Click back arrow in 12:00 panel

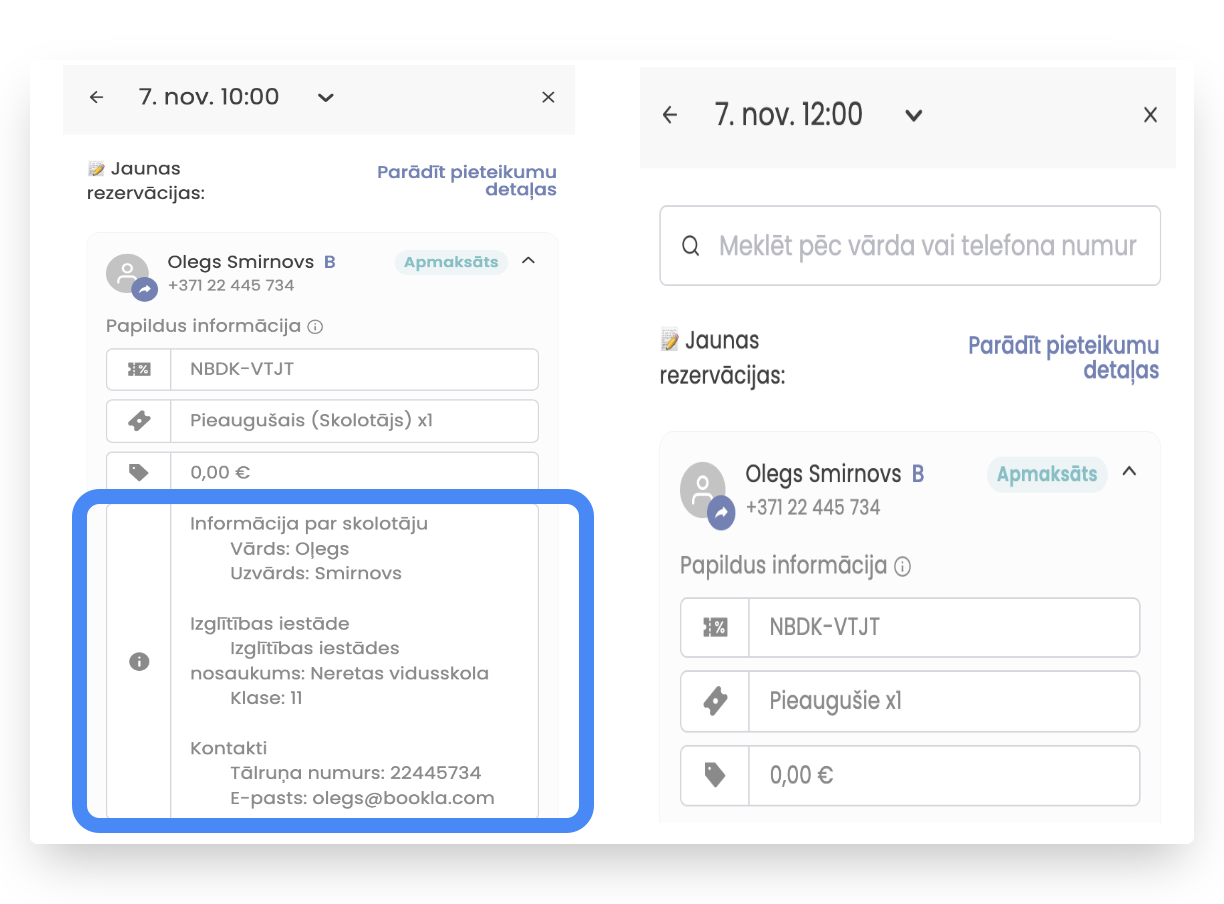pyautogui.click(x=670, y=115)
